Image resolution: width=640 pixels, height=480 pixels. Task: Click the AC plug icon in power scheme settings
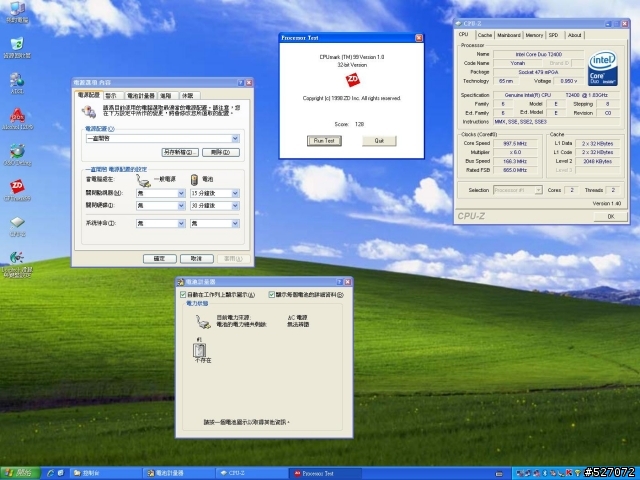coord(143,180)
